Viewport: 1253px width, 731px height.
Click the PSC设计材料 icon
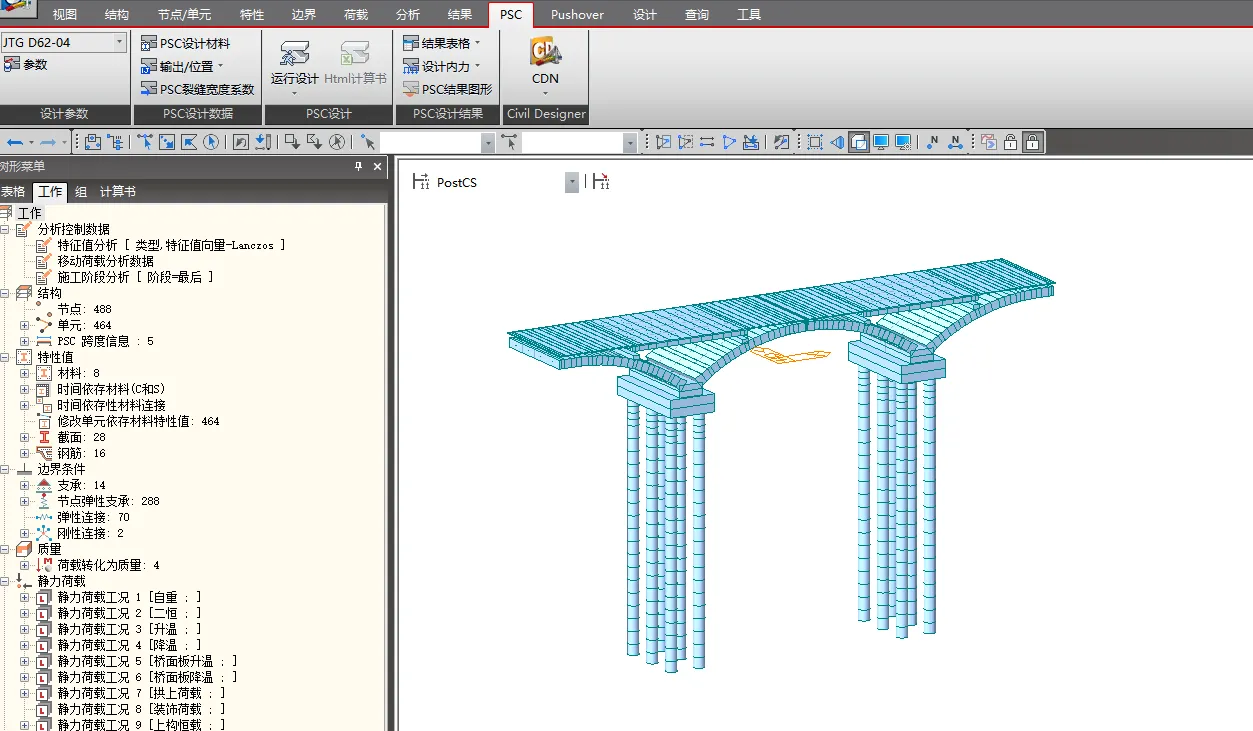tap(149, 43)
